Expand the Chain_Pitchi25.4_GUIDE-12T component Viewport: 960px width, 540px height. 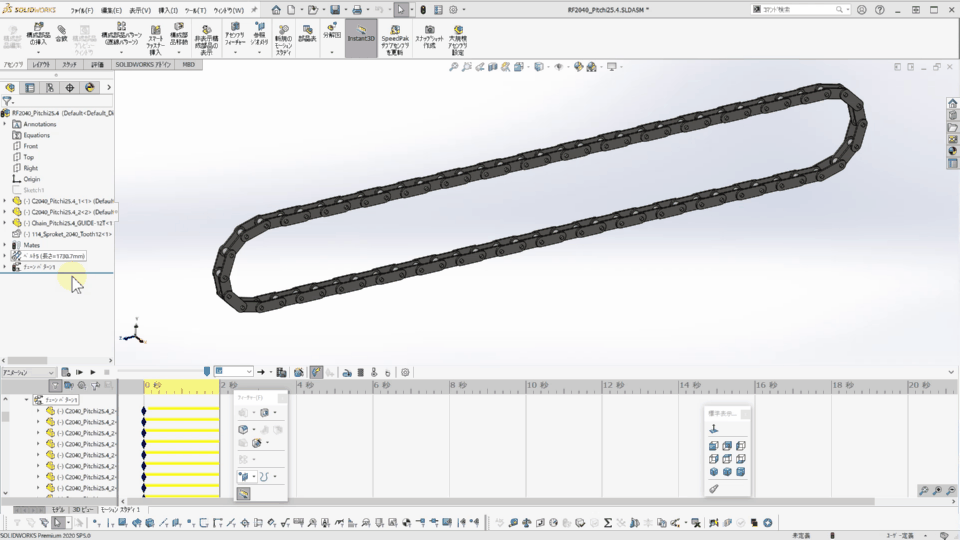click(x=5, y=223)
